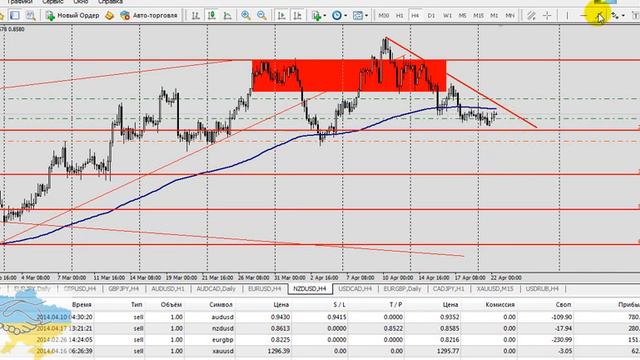Sort orders by the Символ column
Screen dimensions: 640x360
point(221,304)
